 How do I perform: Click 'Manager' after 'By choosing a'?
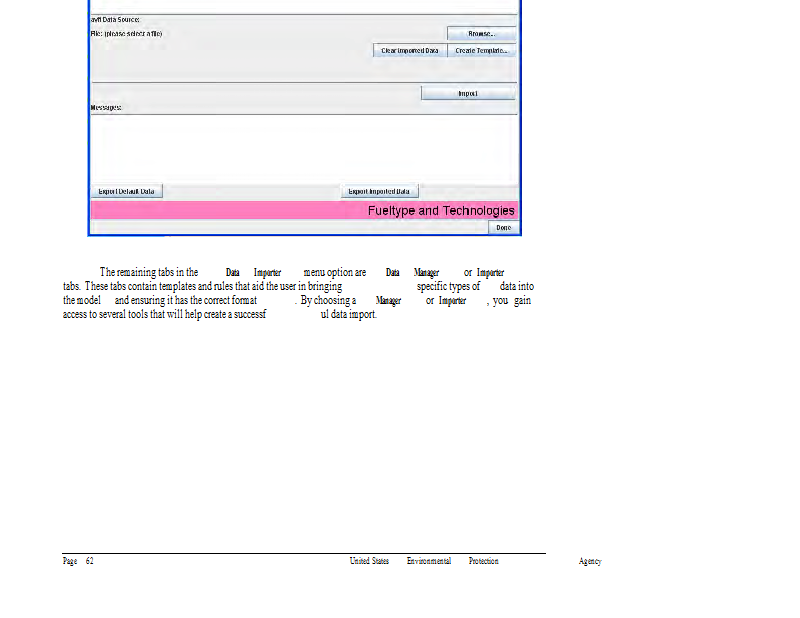click(x=388, y=300)
